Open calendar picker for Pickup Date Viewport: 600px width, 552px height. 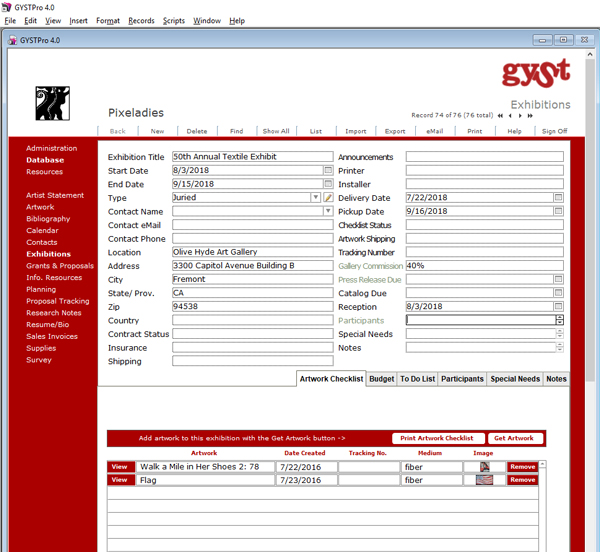(x=558, y=212)
